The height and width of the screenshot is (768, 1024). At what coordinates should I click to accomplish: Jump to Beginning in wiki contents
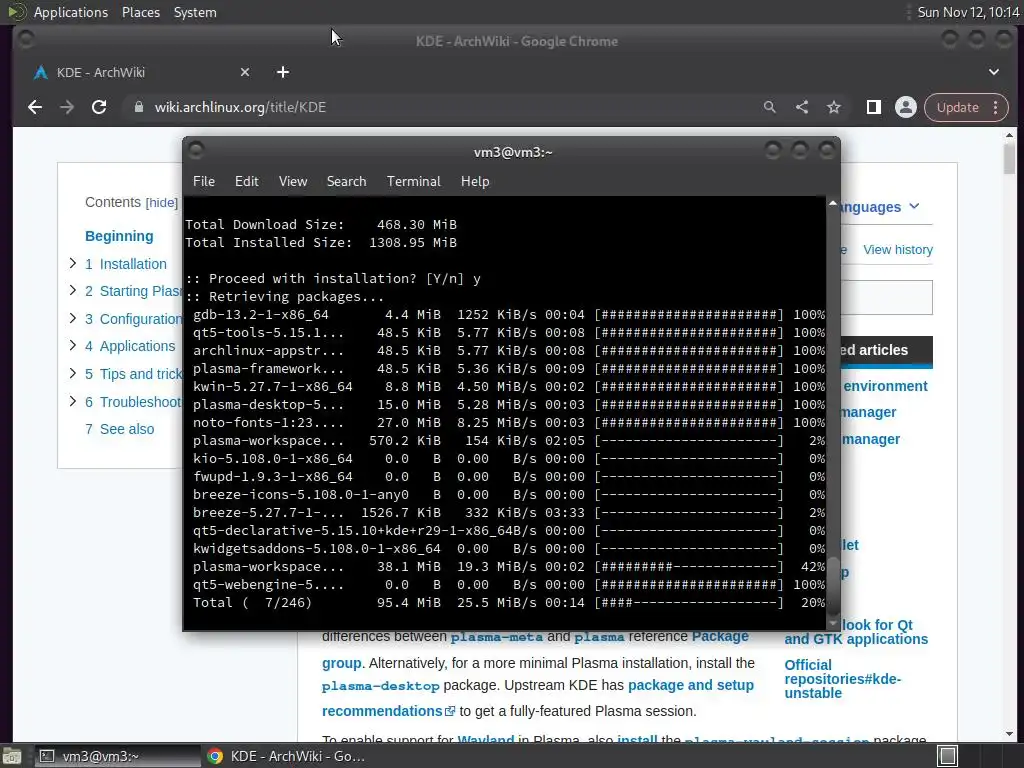(119, 236)
